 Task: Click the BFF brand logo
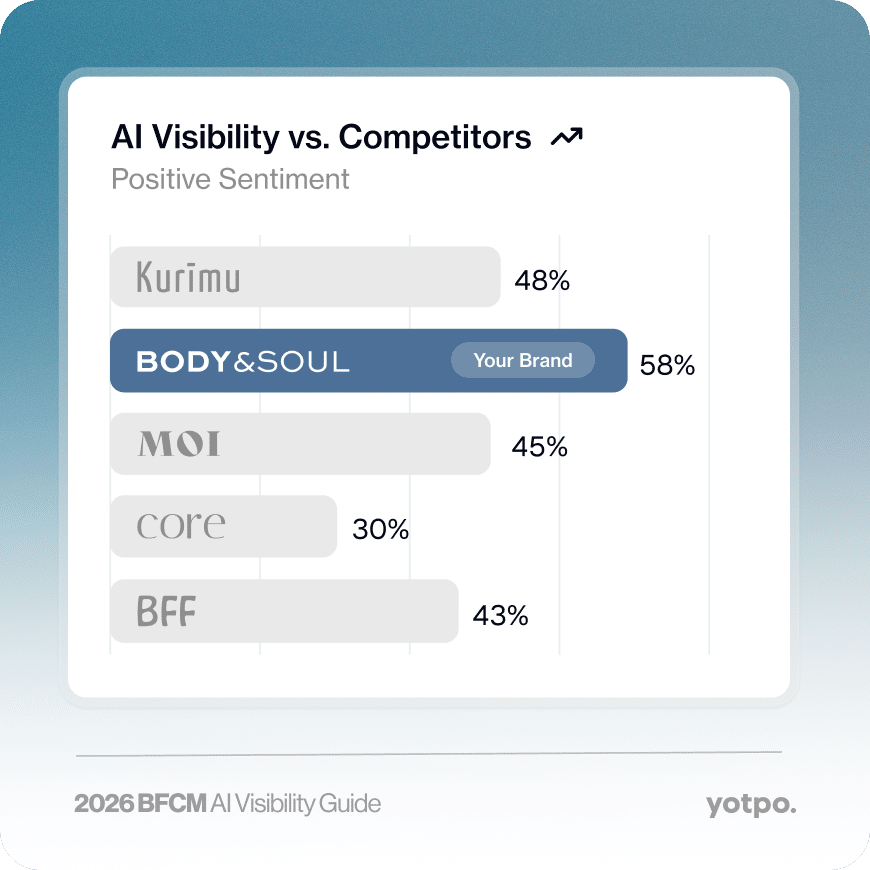click(x=166, y=611)
